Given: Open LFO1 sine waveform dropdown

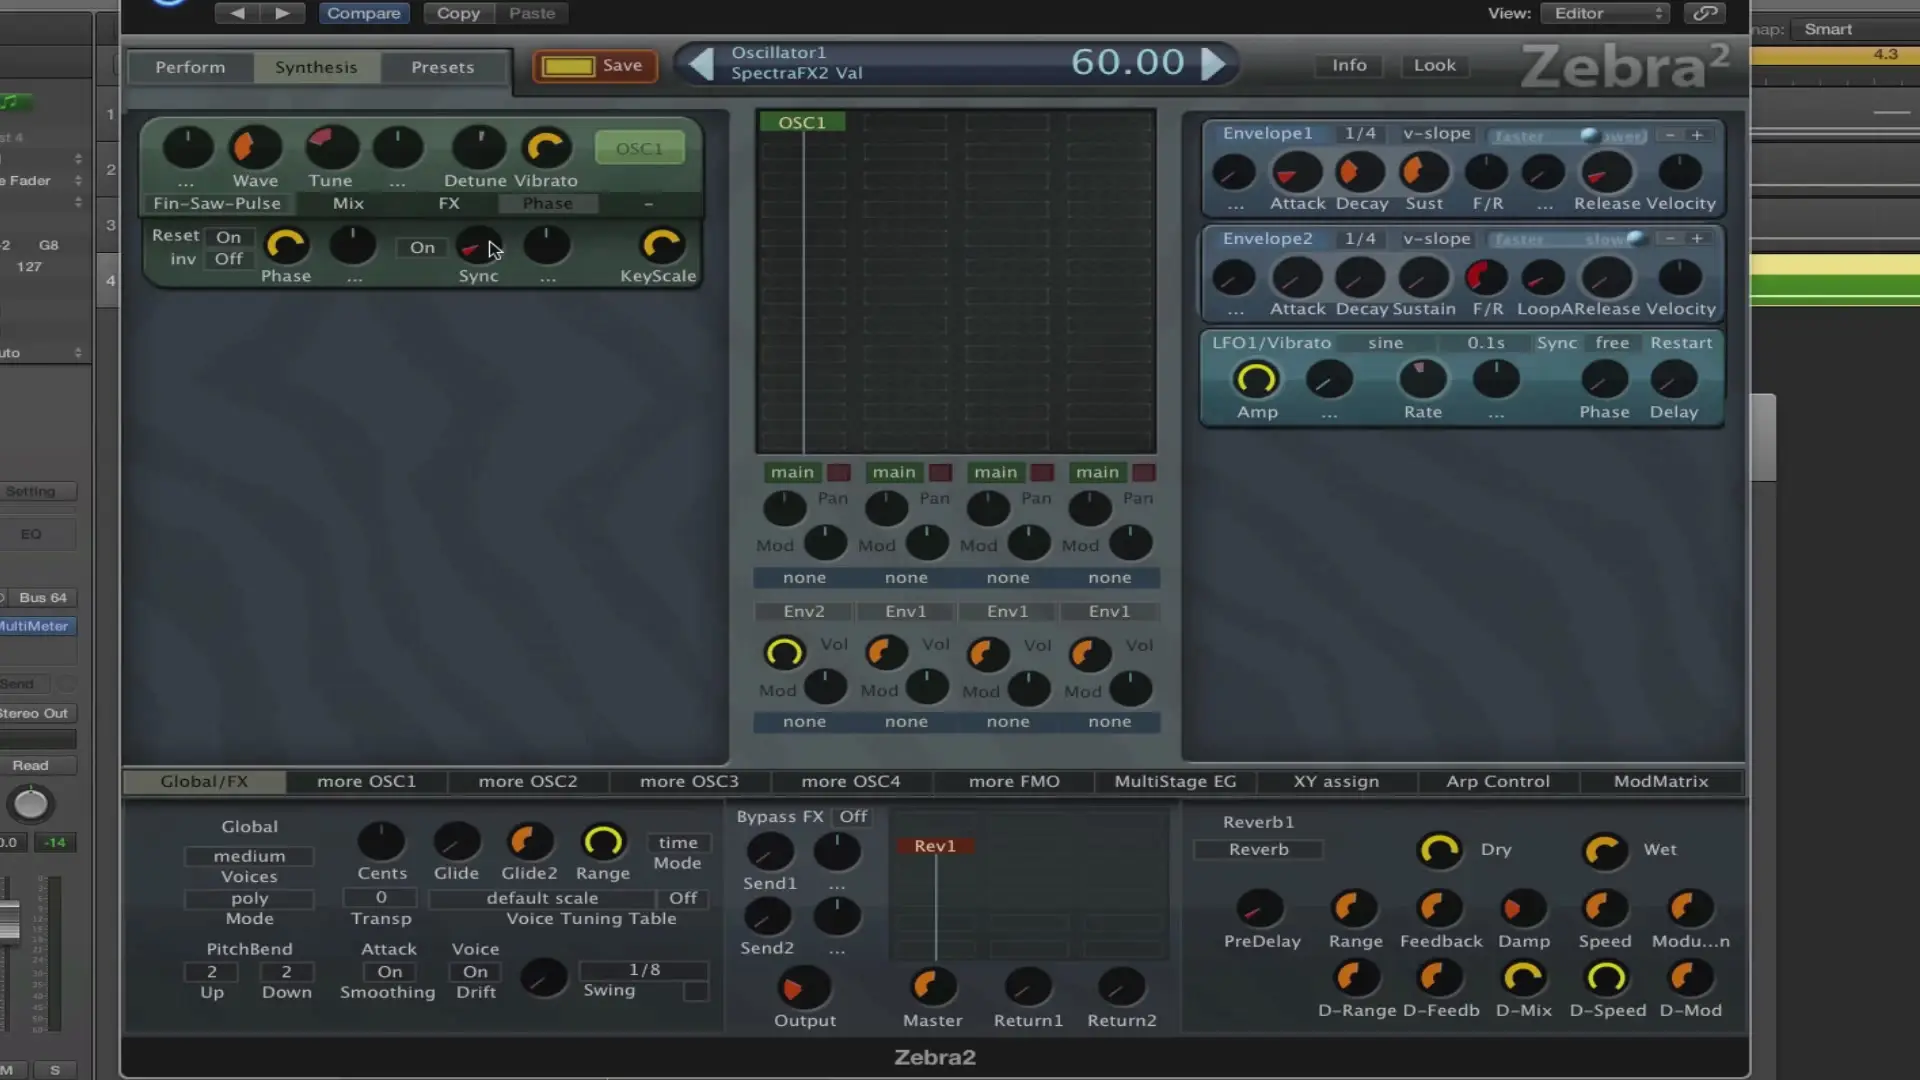Looking at the screenshot, I should pos(1385,343).
